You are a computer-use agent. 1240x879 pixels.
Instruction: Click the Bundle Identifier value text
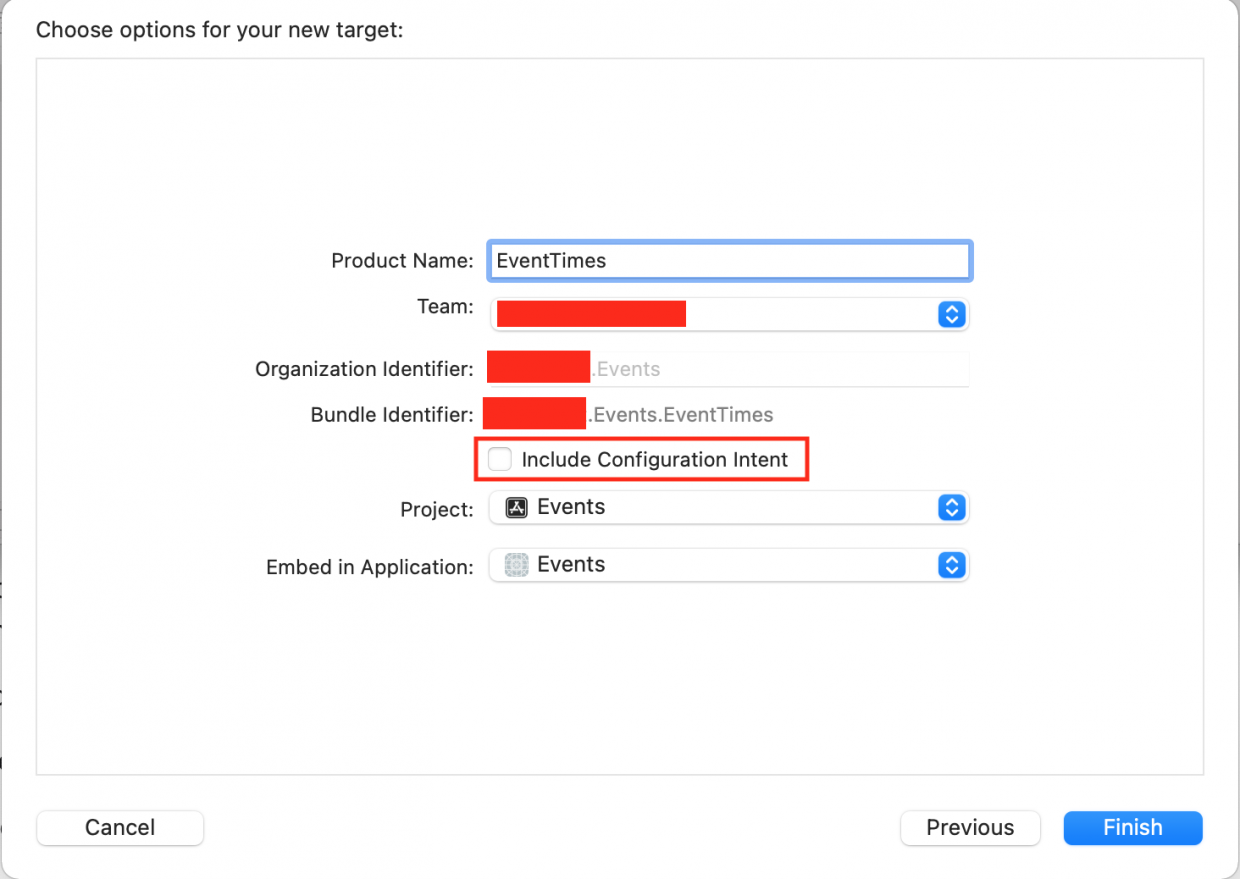coord(682,414)
